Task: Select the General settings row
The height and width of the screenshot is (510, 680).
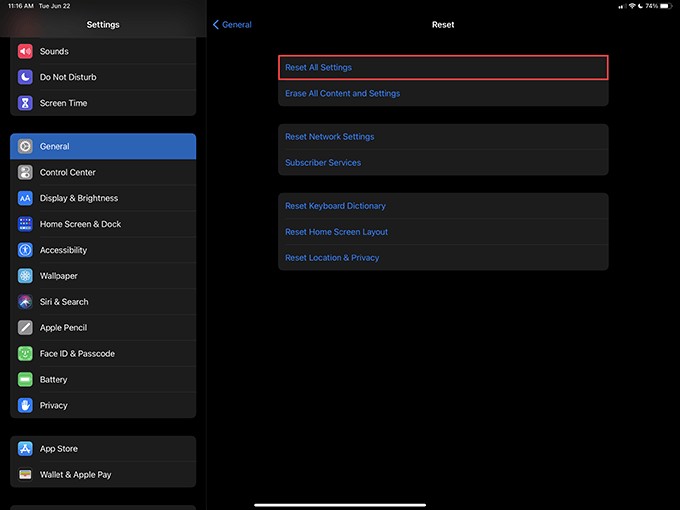Action: (x=103, y=146)
